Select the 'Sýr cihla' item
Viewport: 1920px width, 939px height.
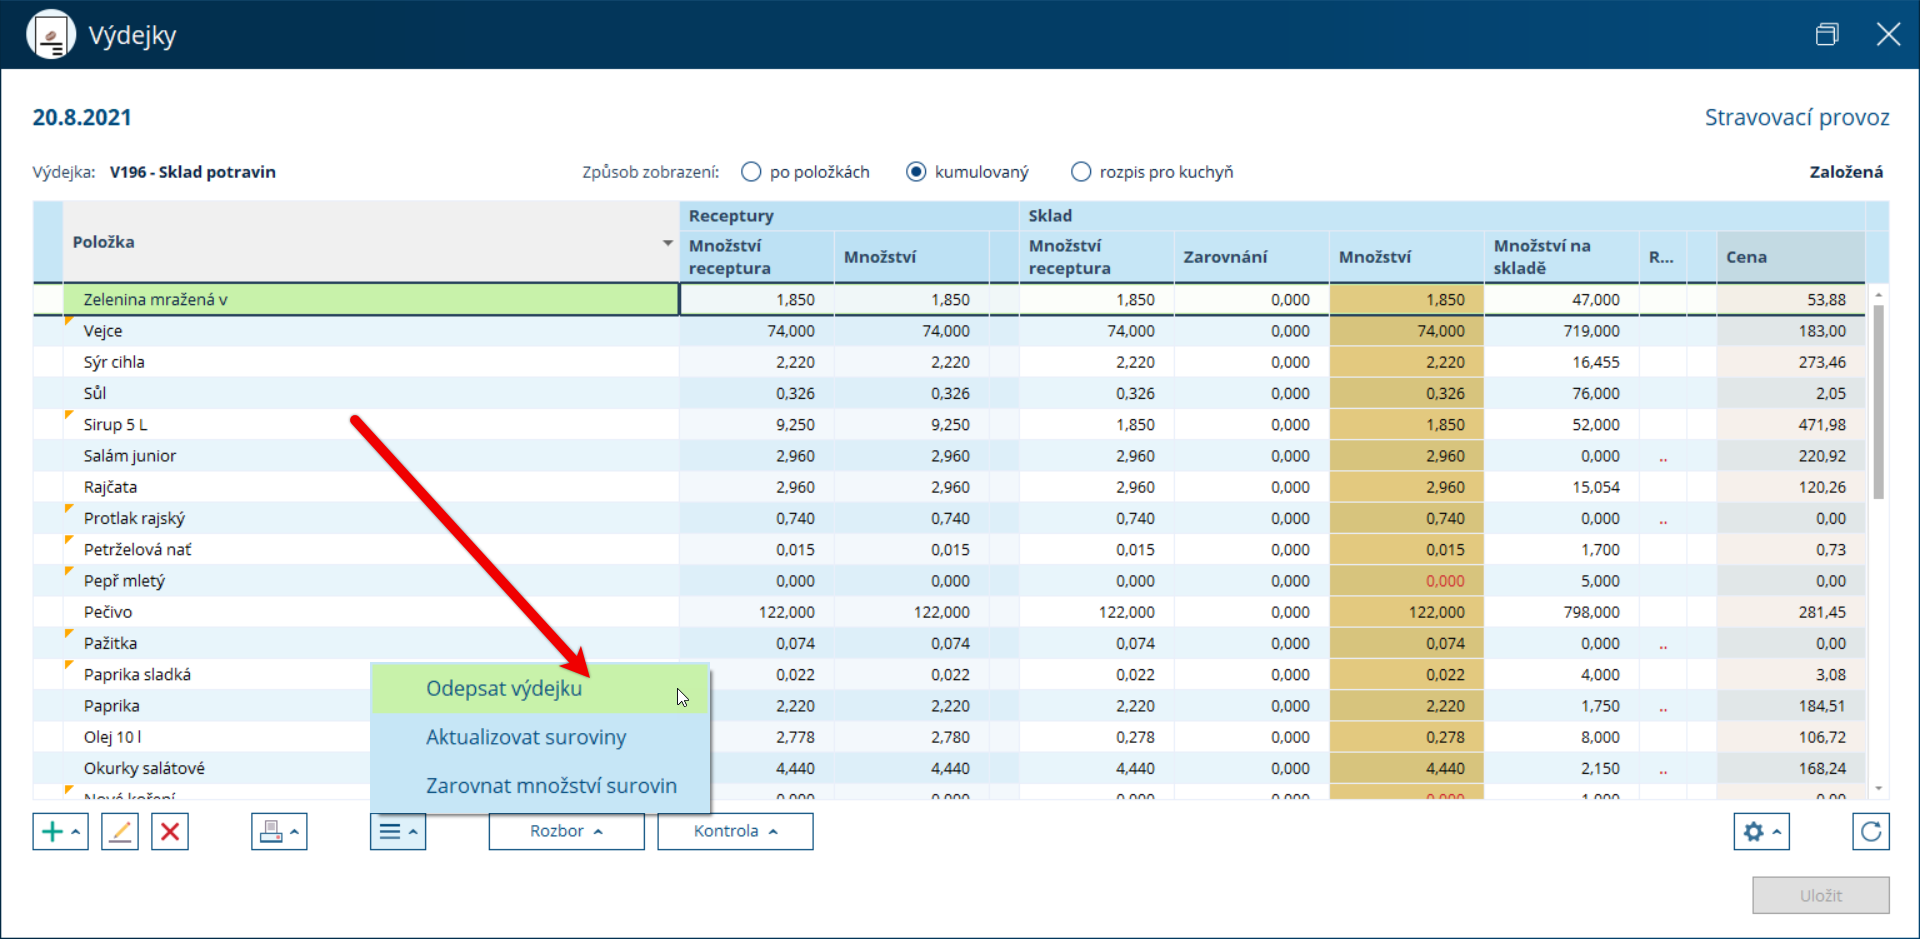pos(371,362)
